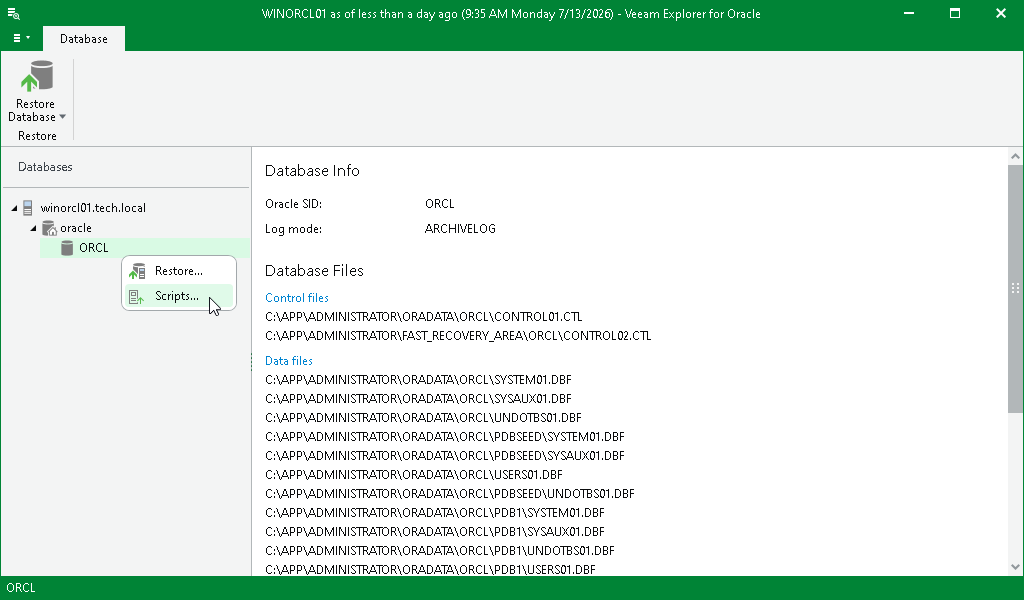This screenshot has width=1024, height=600.
Task: Click the Oracle SID value ORCL
Action: 440,204
